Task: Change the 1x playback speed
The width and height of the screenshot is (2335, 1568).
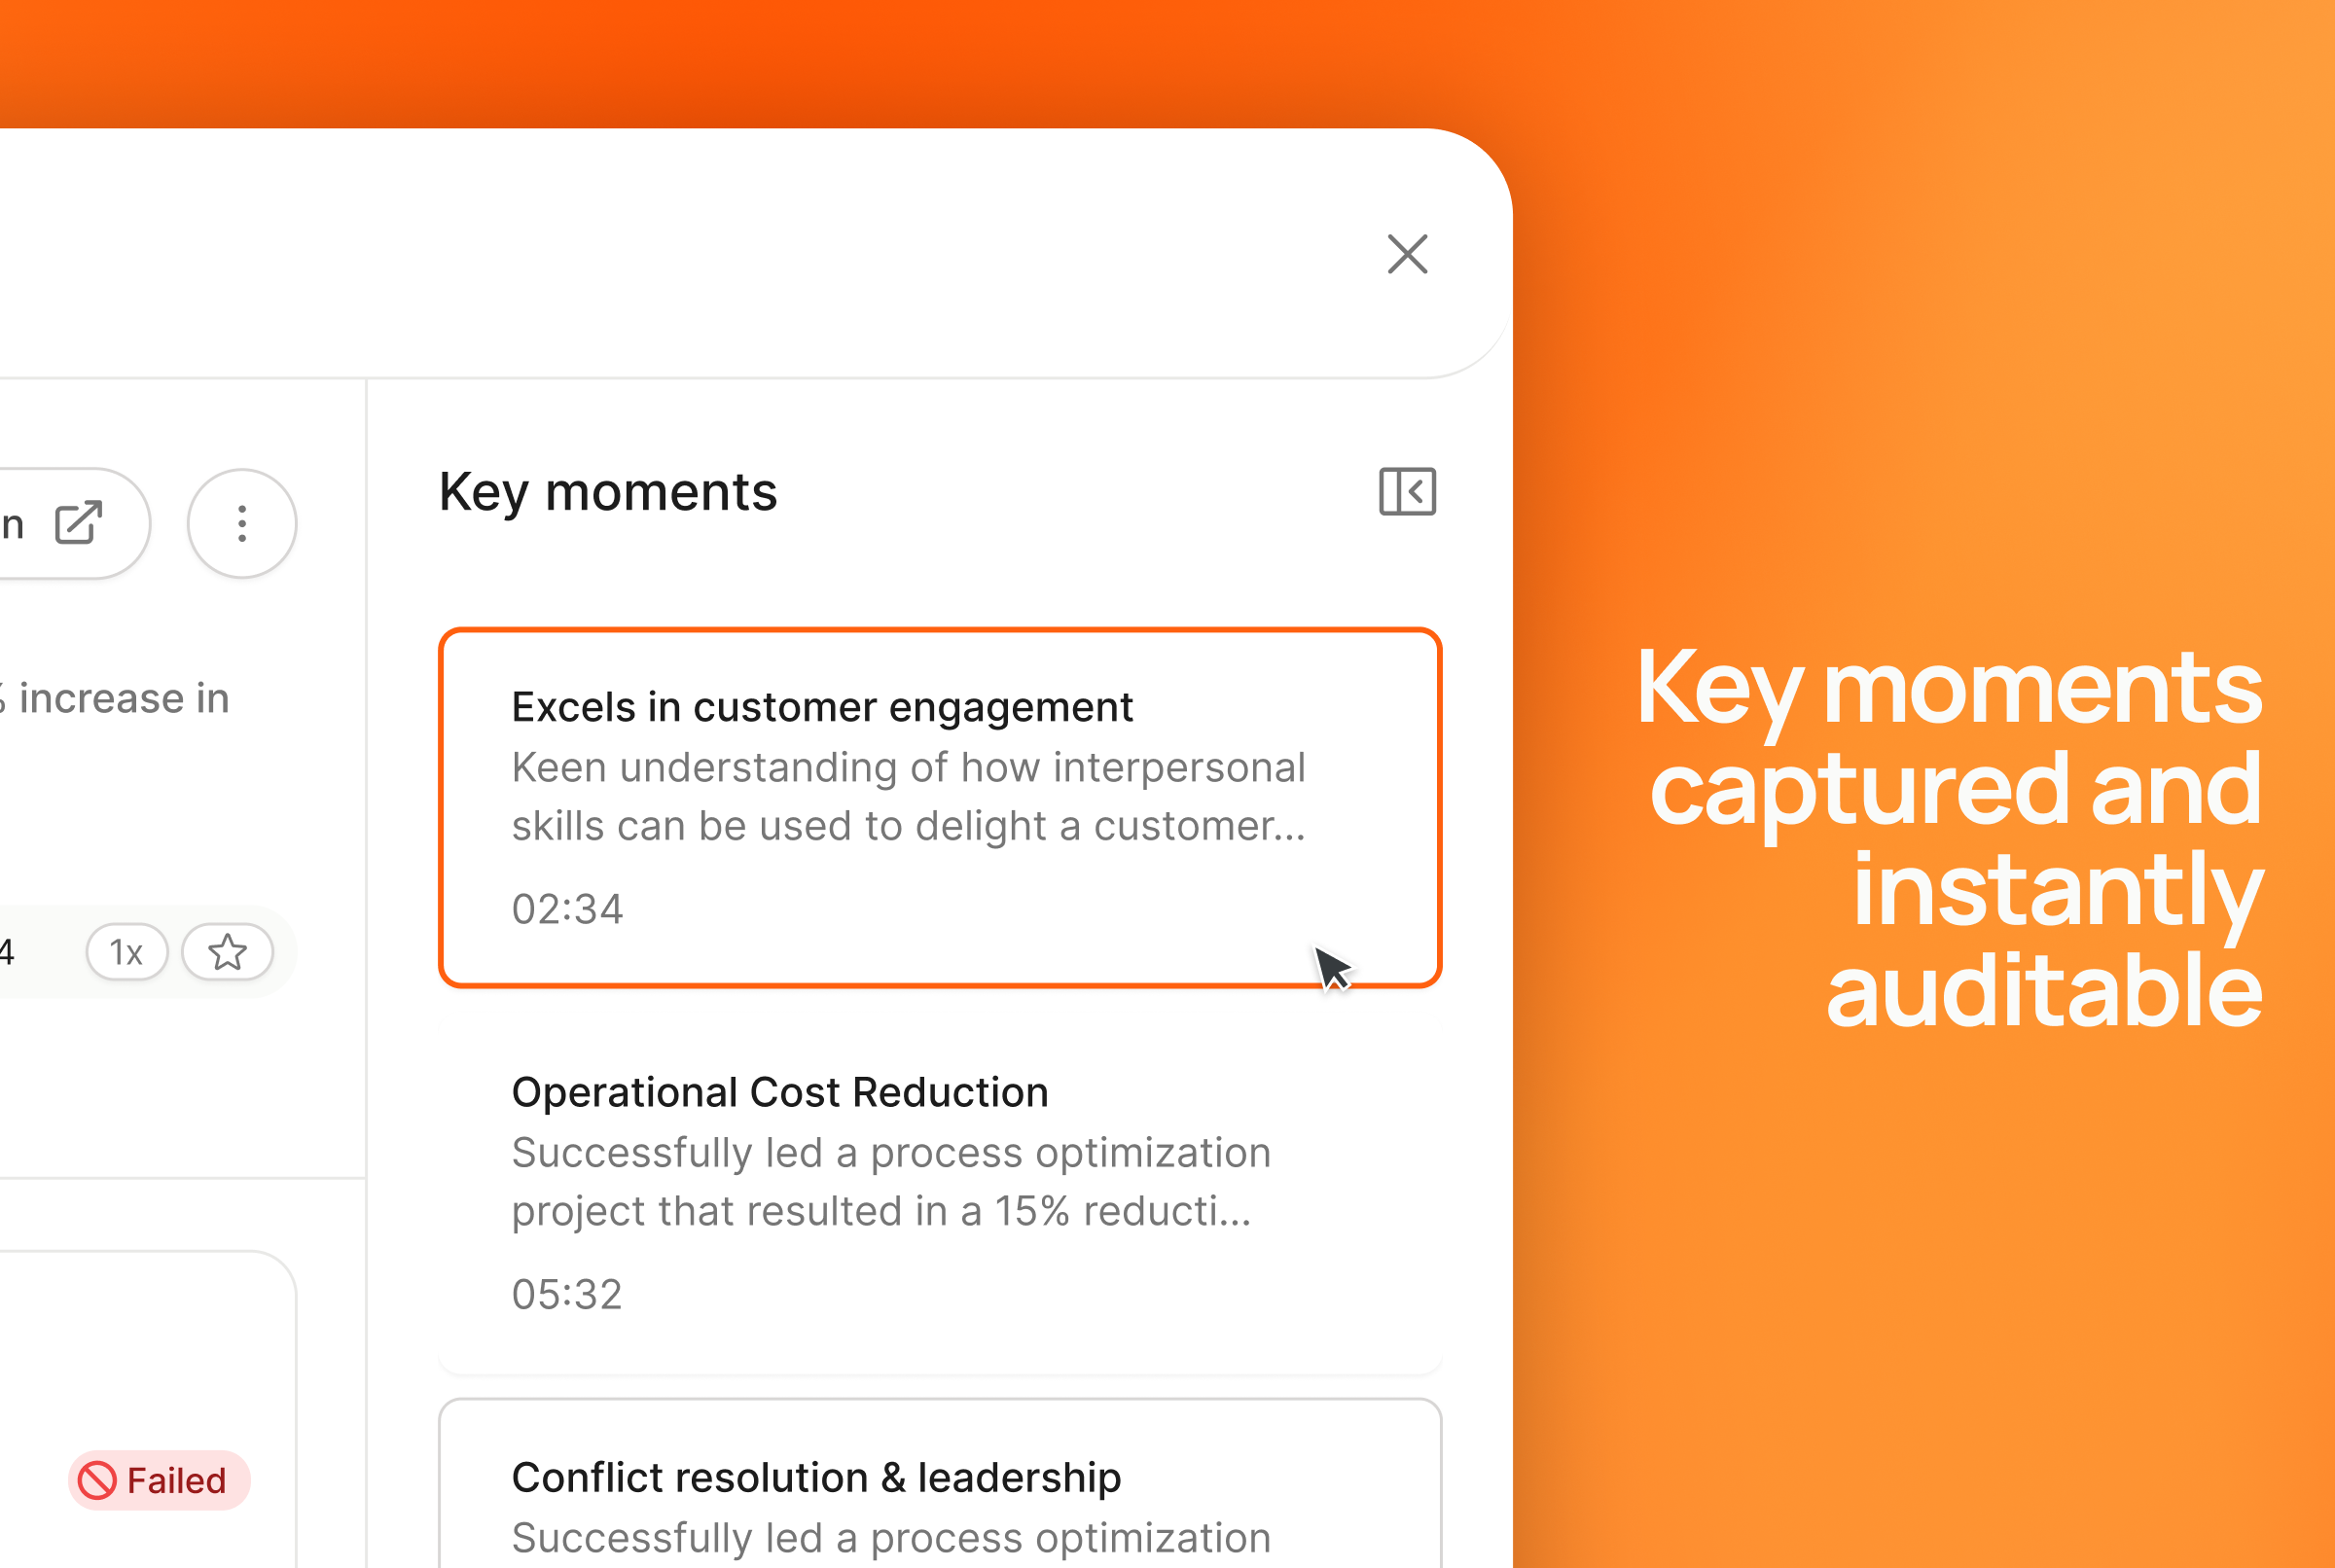Action: point(126,952)
